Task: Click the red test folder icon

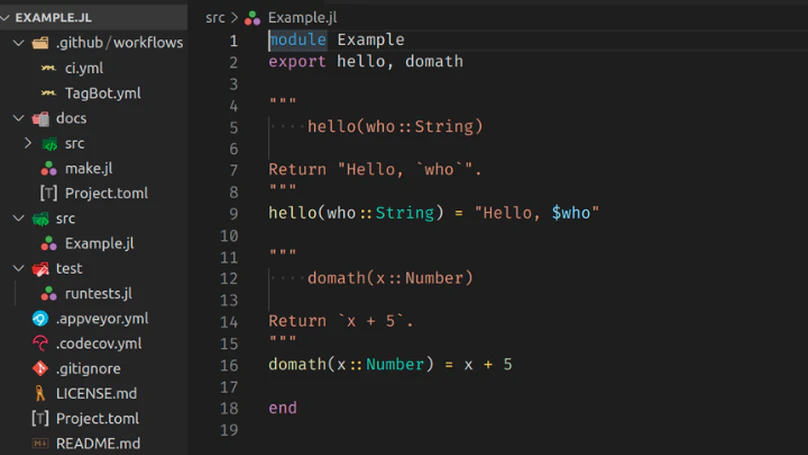Action: click(40, 269)
